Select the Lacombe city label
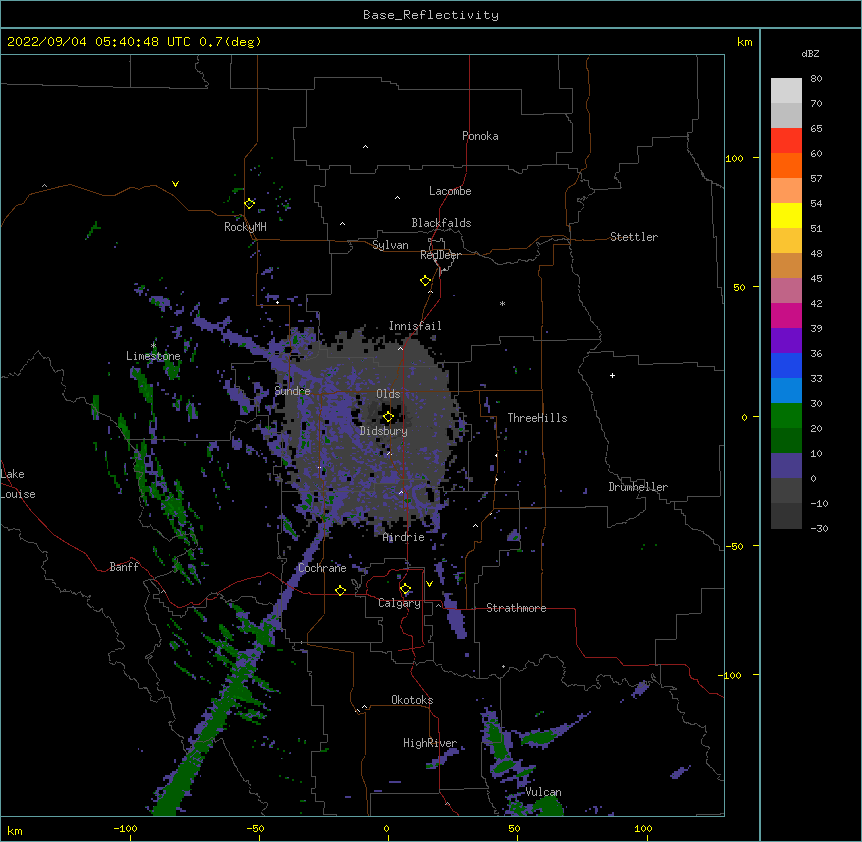The image size is (862, 842). point(450,191)
